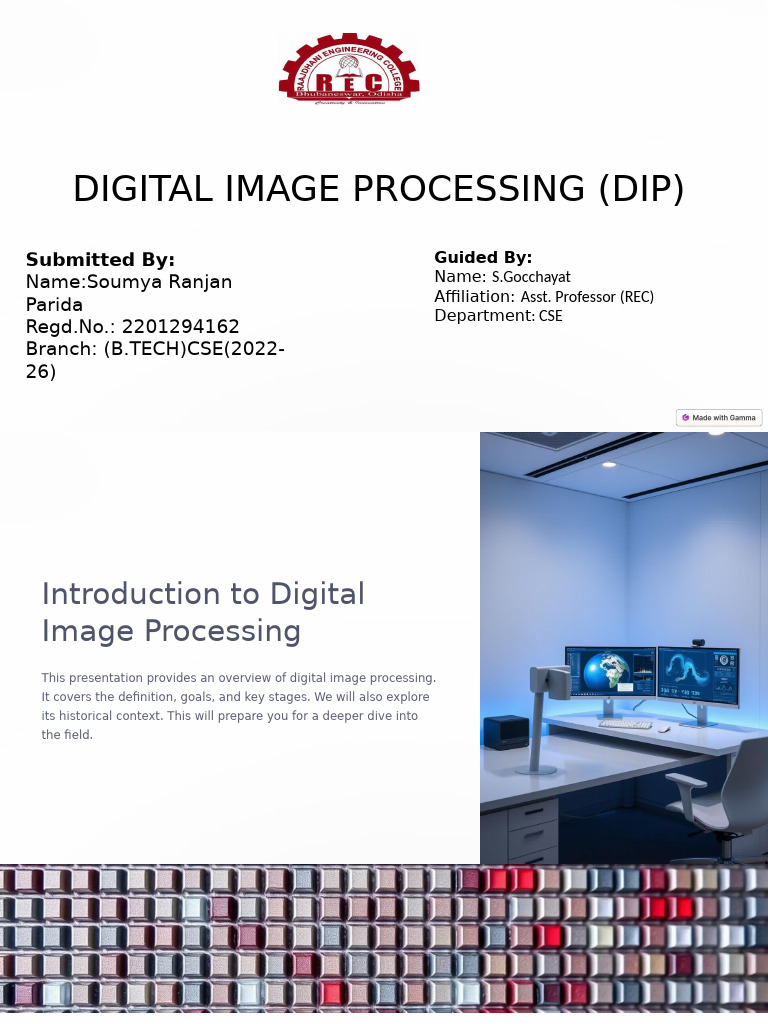Click the Department: CSE line
The width and height of the screenshot is (768, 1024).
point(498,315)
